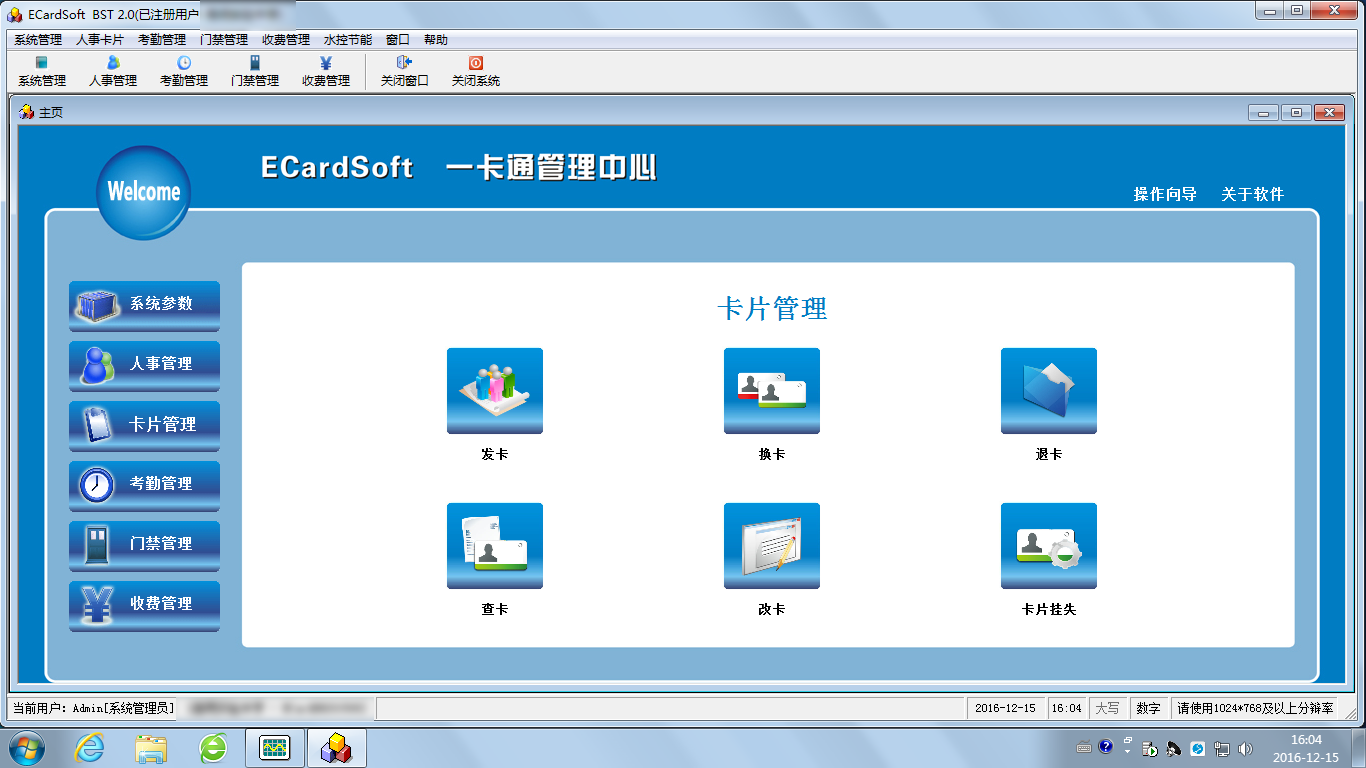Restore the 主页 child window
This screenshot has width=1366, height=768.
(1296, 112)
